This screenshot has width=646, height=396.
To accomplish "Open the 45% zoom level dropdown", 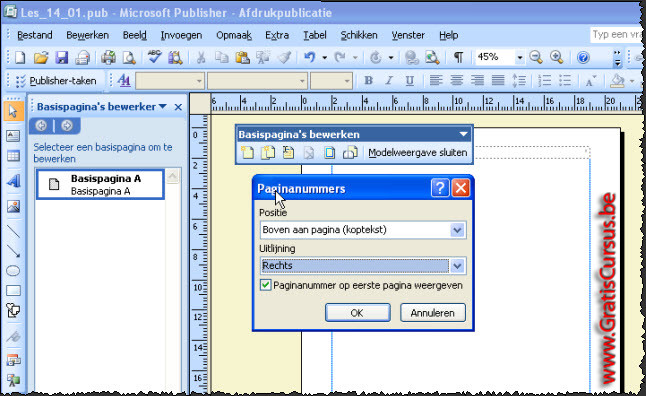I will coord(520,57).
